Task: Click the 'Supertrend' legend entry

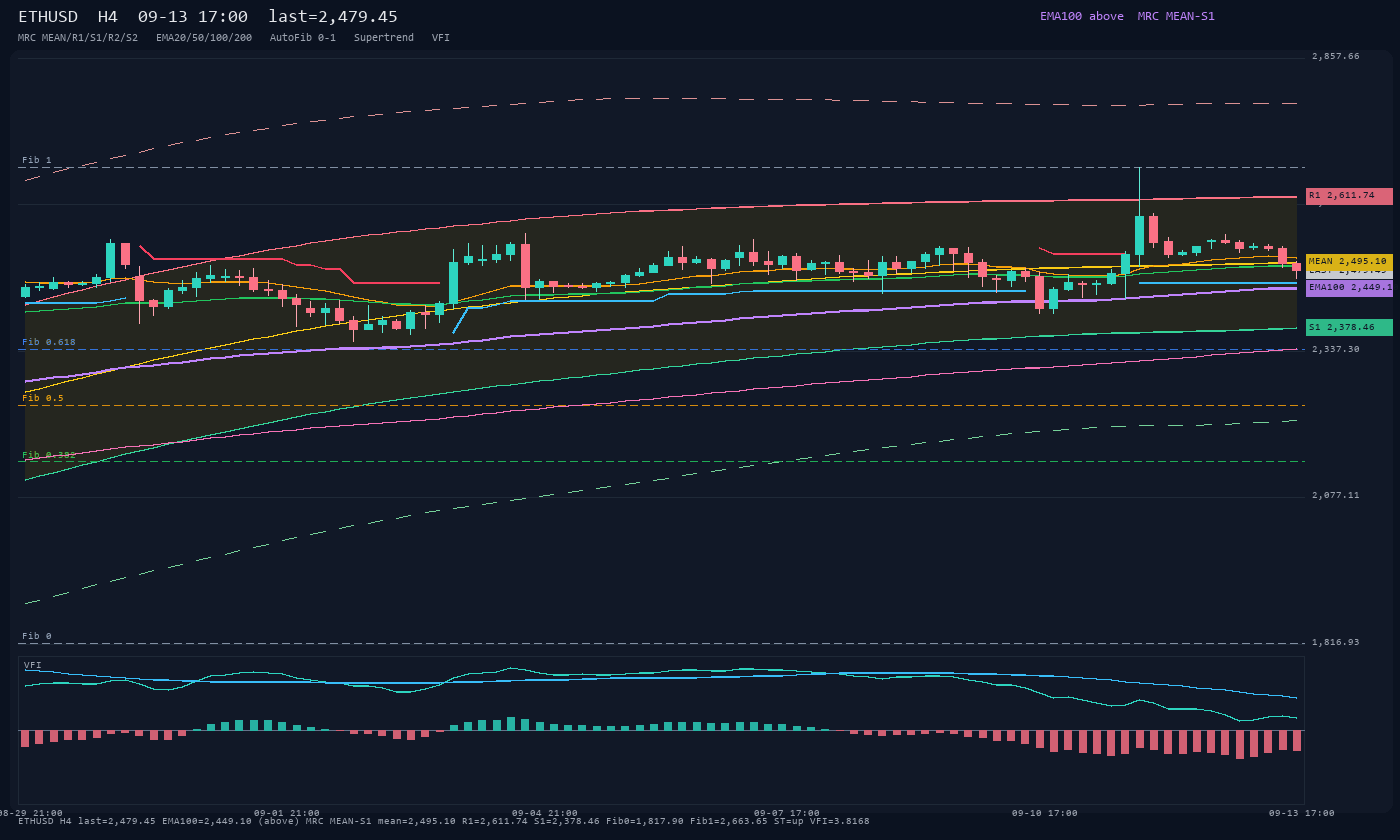Action: pos(384,38)
